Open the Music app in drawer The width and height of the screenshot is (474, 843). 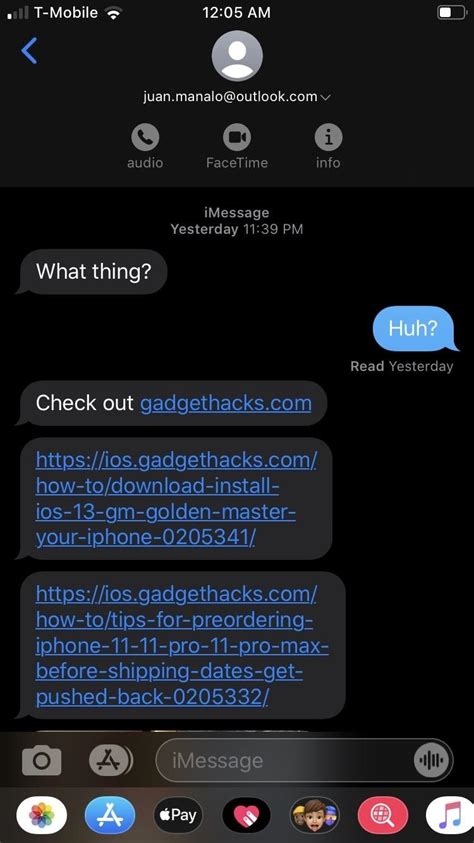450,816
